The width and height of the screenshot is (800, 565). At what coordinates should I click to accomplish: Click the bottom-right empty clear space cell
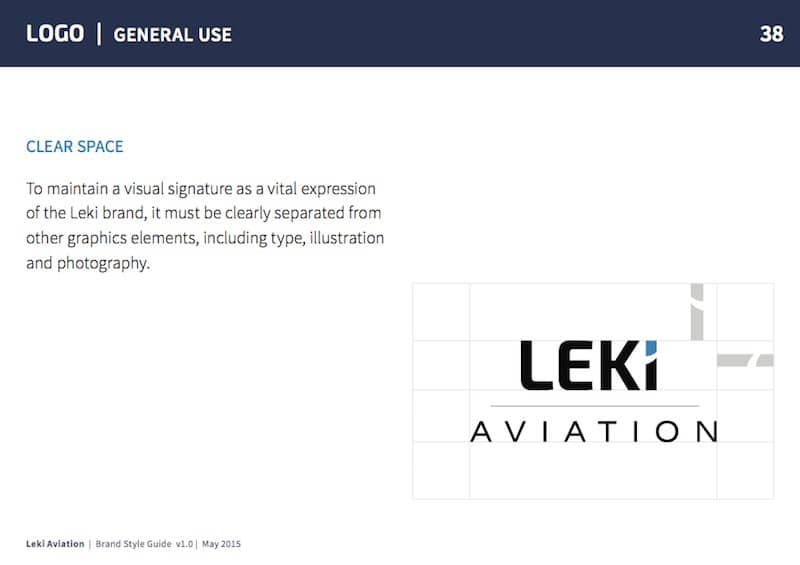tap(745, 470)
